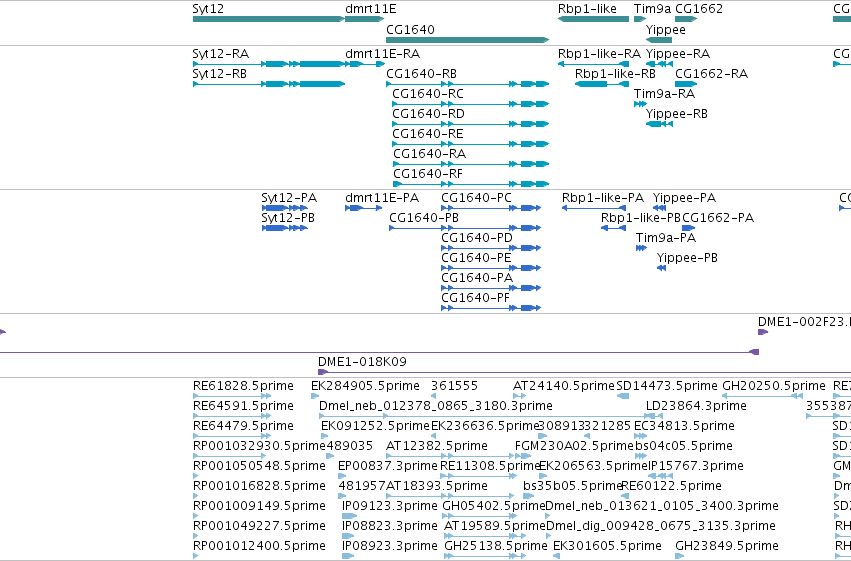The width and height of the screenshot is (851, 561).
Task: Select the CG1640-PE protein label
Action: [x=477, y=258]
